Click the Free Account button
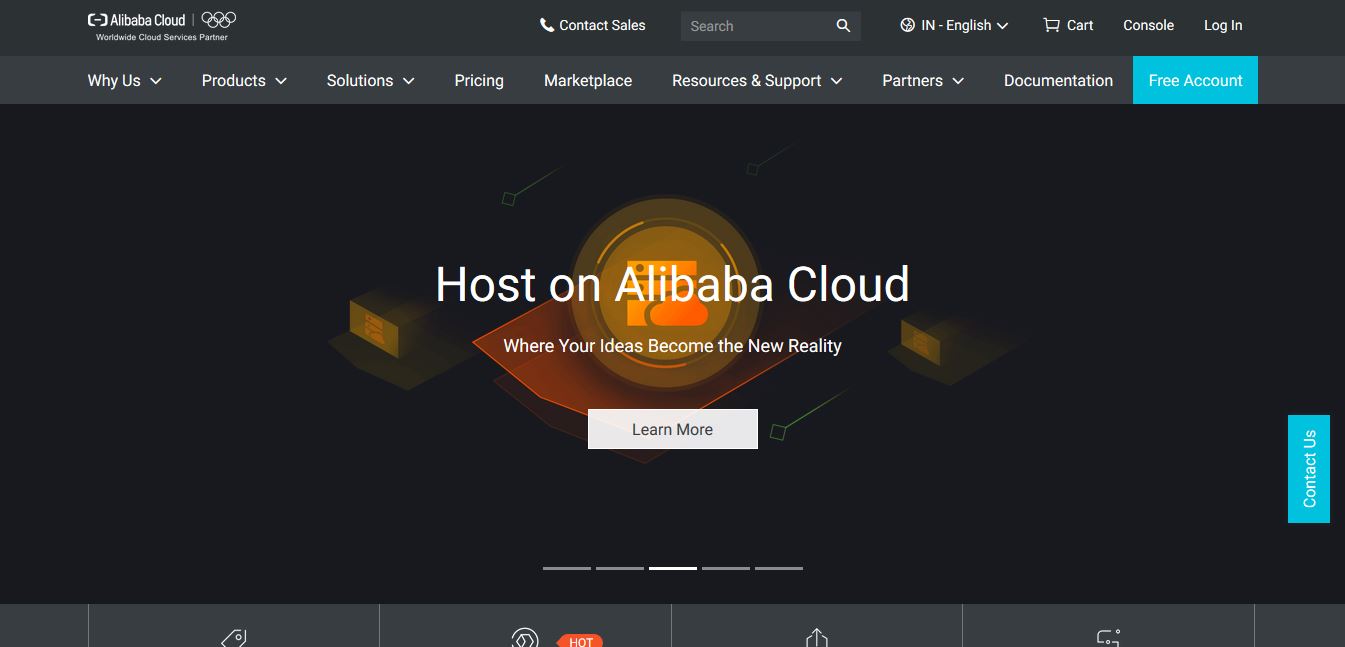Viewport: 1345px width, 647px height. pos(1195,80)
